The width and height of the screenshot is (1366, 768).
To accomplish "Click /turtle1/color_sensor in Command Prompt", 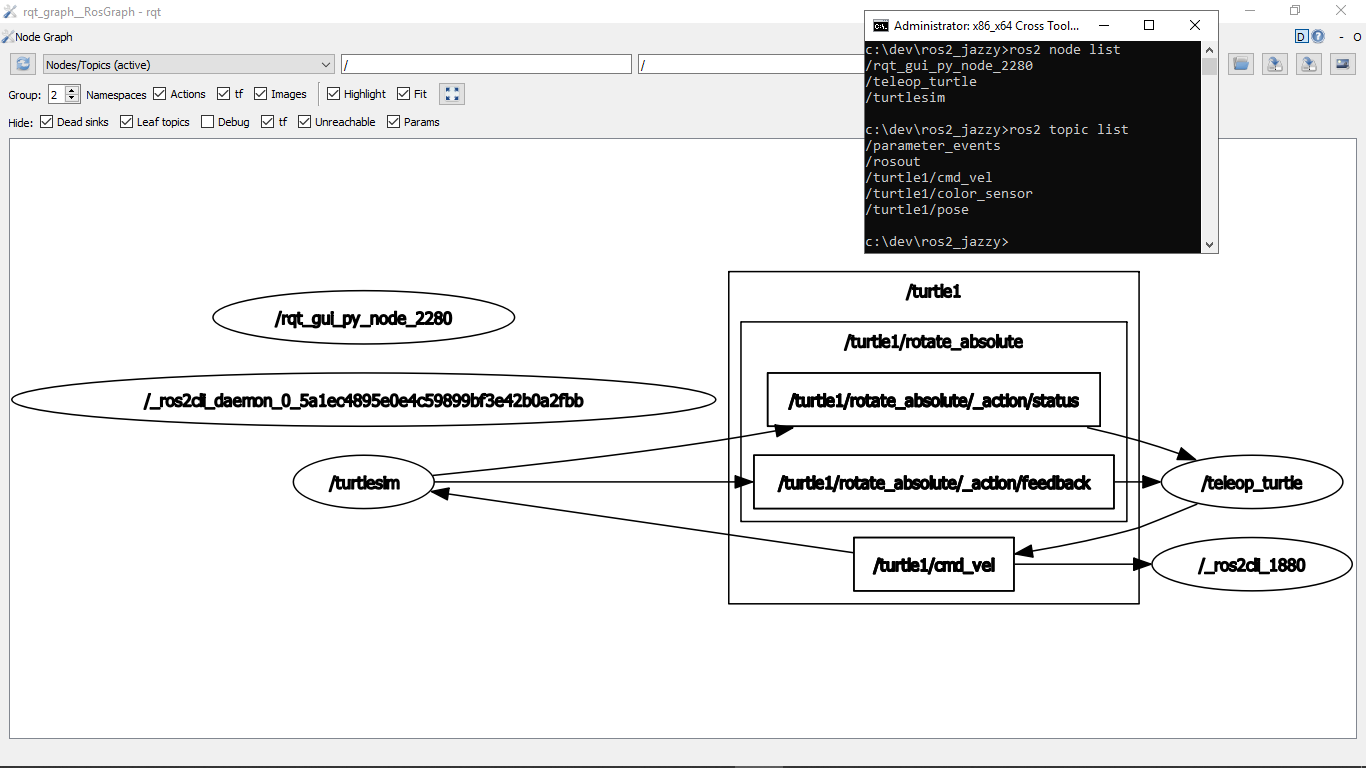I will click(x=949, y=194).
